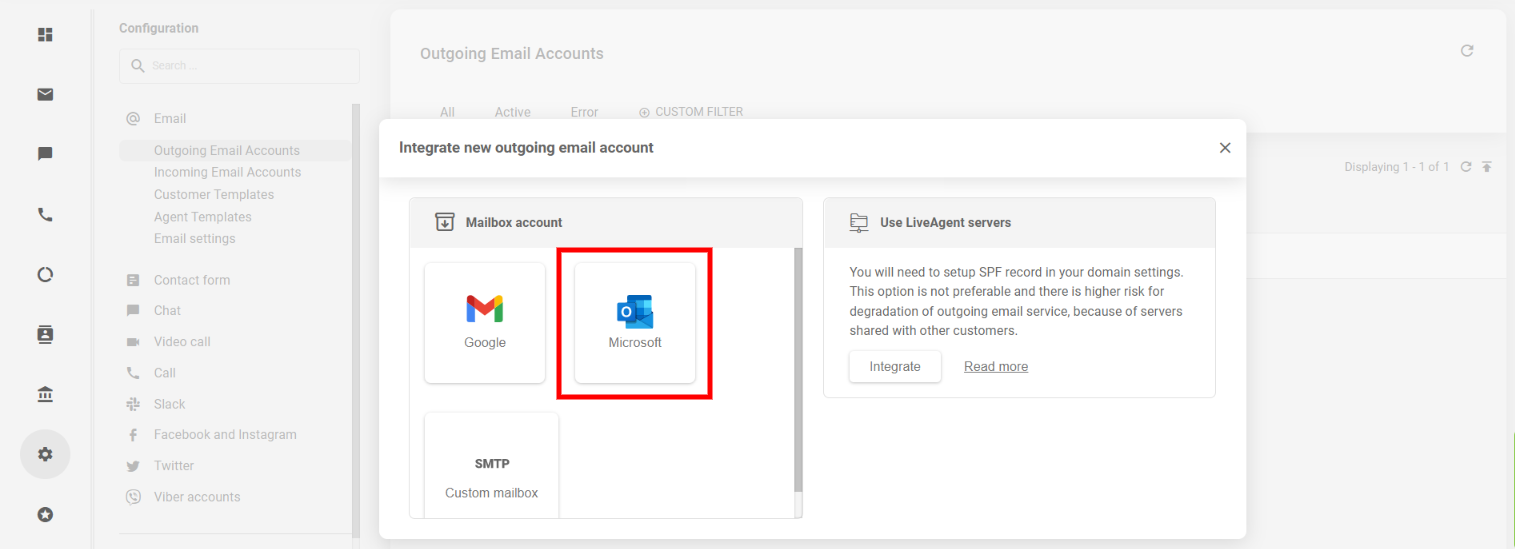Open Incoming Email Accounts in configuration menu

pos(227,172)
